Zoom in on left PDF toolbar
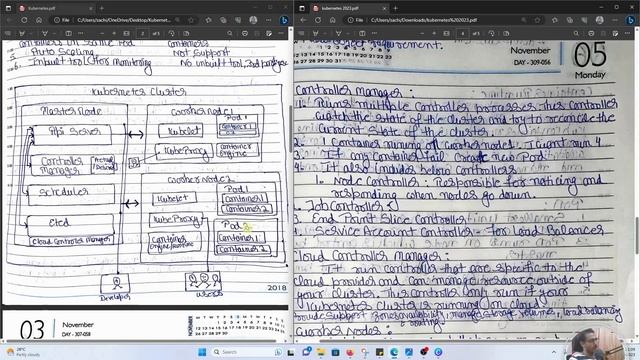 pos(114,33)
